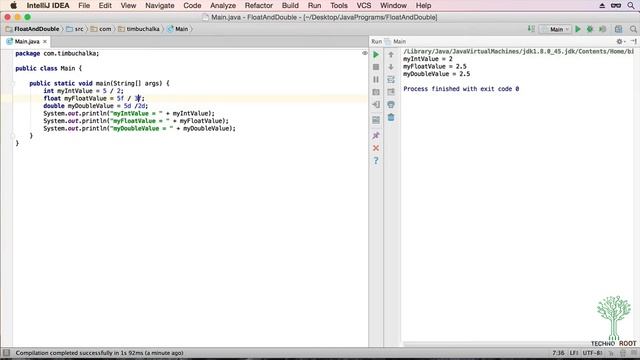Click src breadcrumb in navigation bar
640x360 pixels.
pyautogui.click(x=75, y=29)
